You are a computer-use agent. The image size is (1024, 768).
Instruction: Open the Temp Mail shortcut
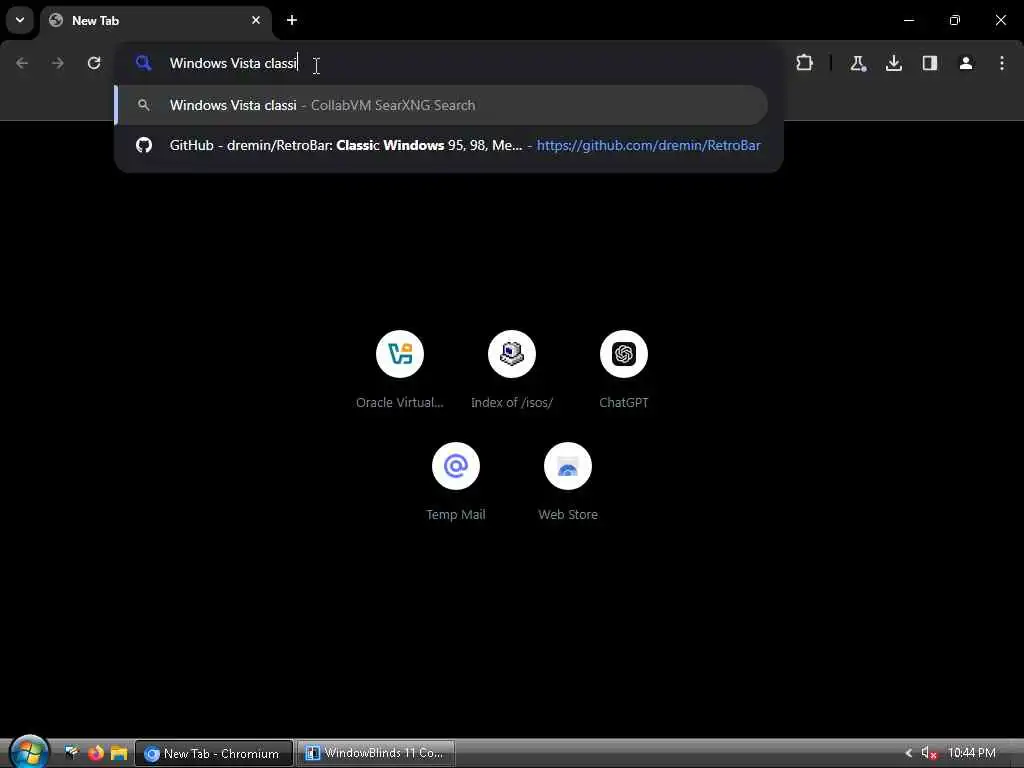(x=456, y=466)
